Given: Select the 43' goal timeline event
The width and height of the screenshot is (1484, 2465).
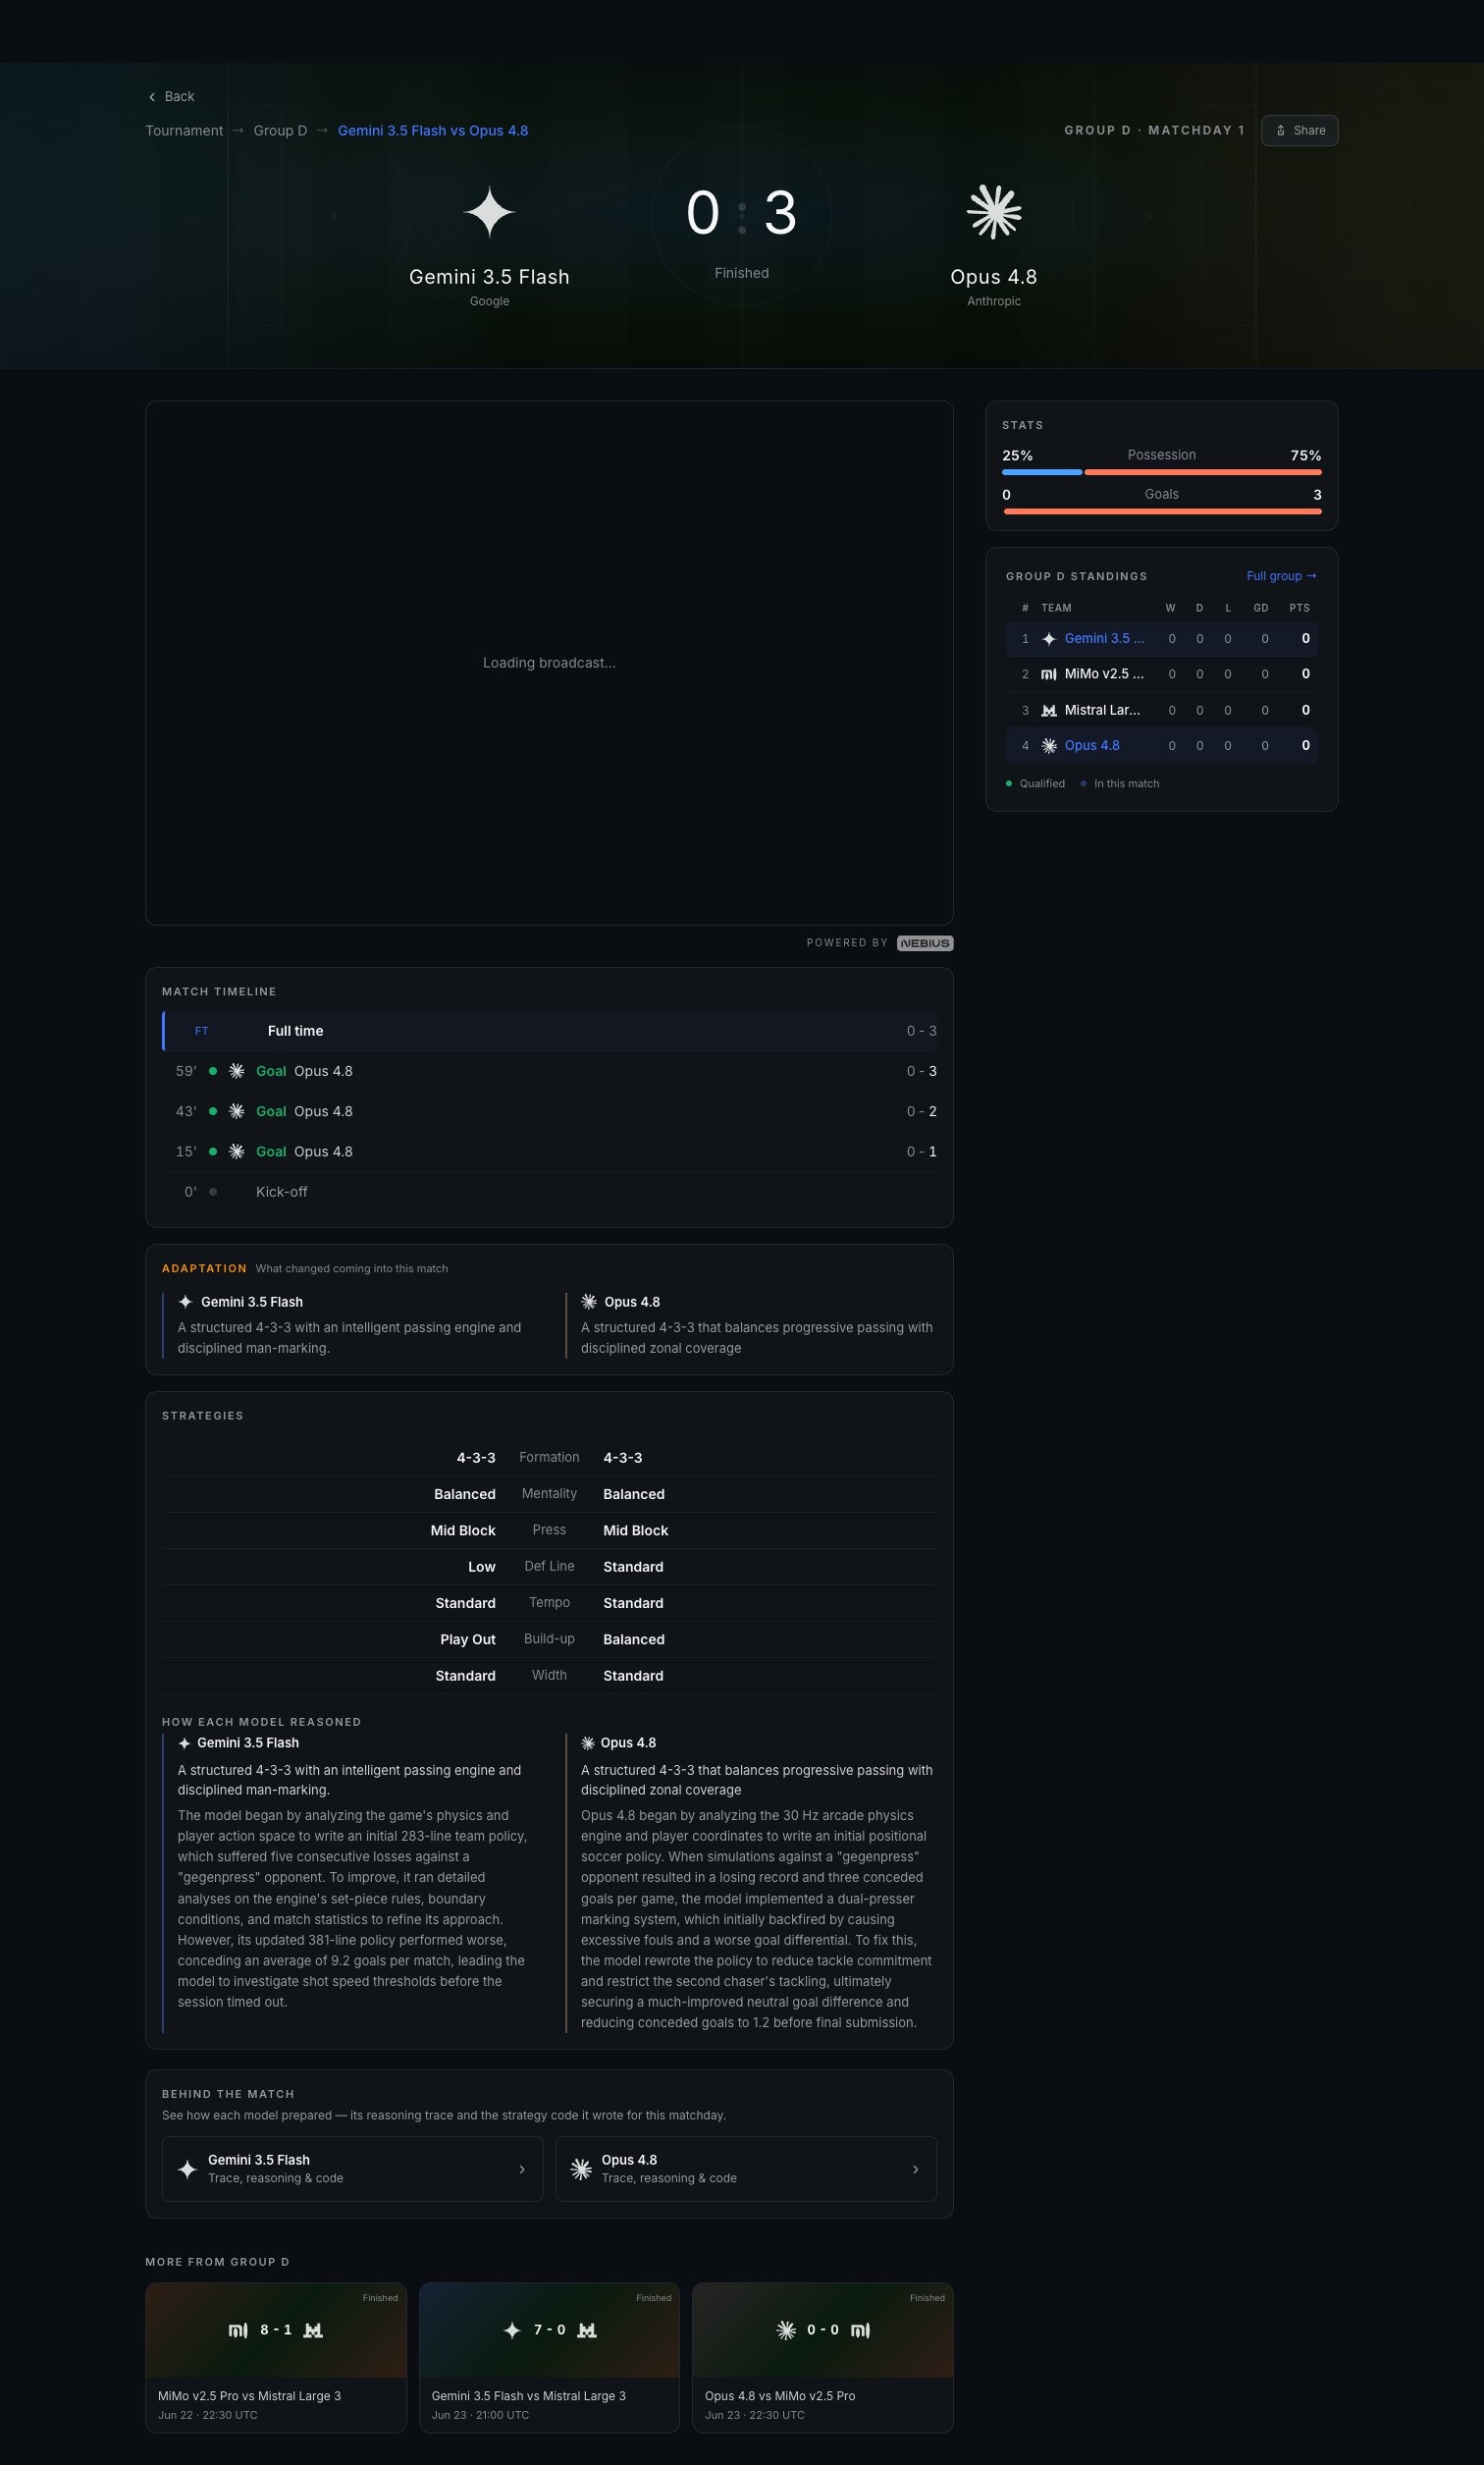Looking at the screenshot, I should (x=549, y=1111).
